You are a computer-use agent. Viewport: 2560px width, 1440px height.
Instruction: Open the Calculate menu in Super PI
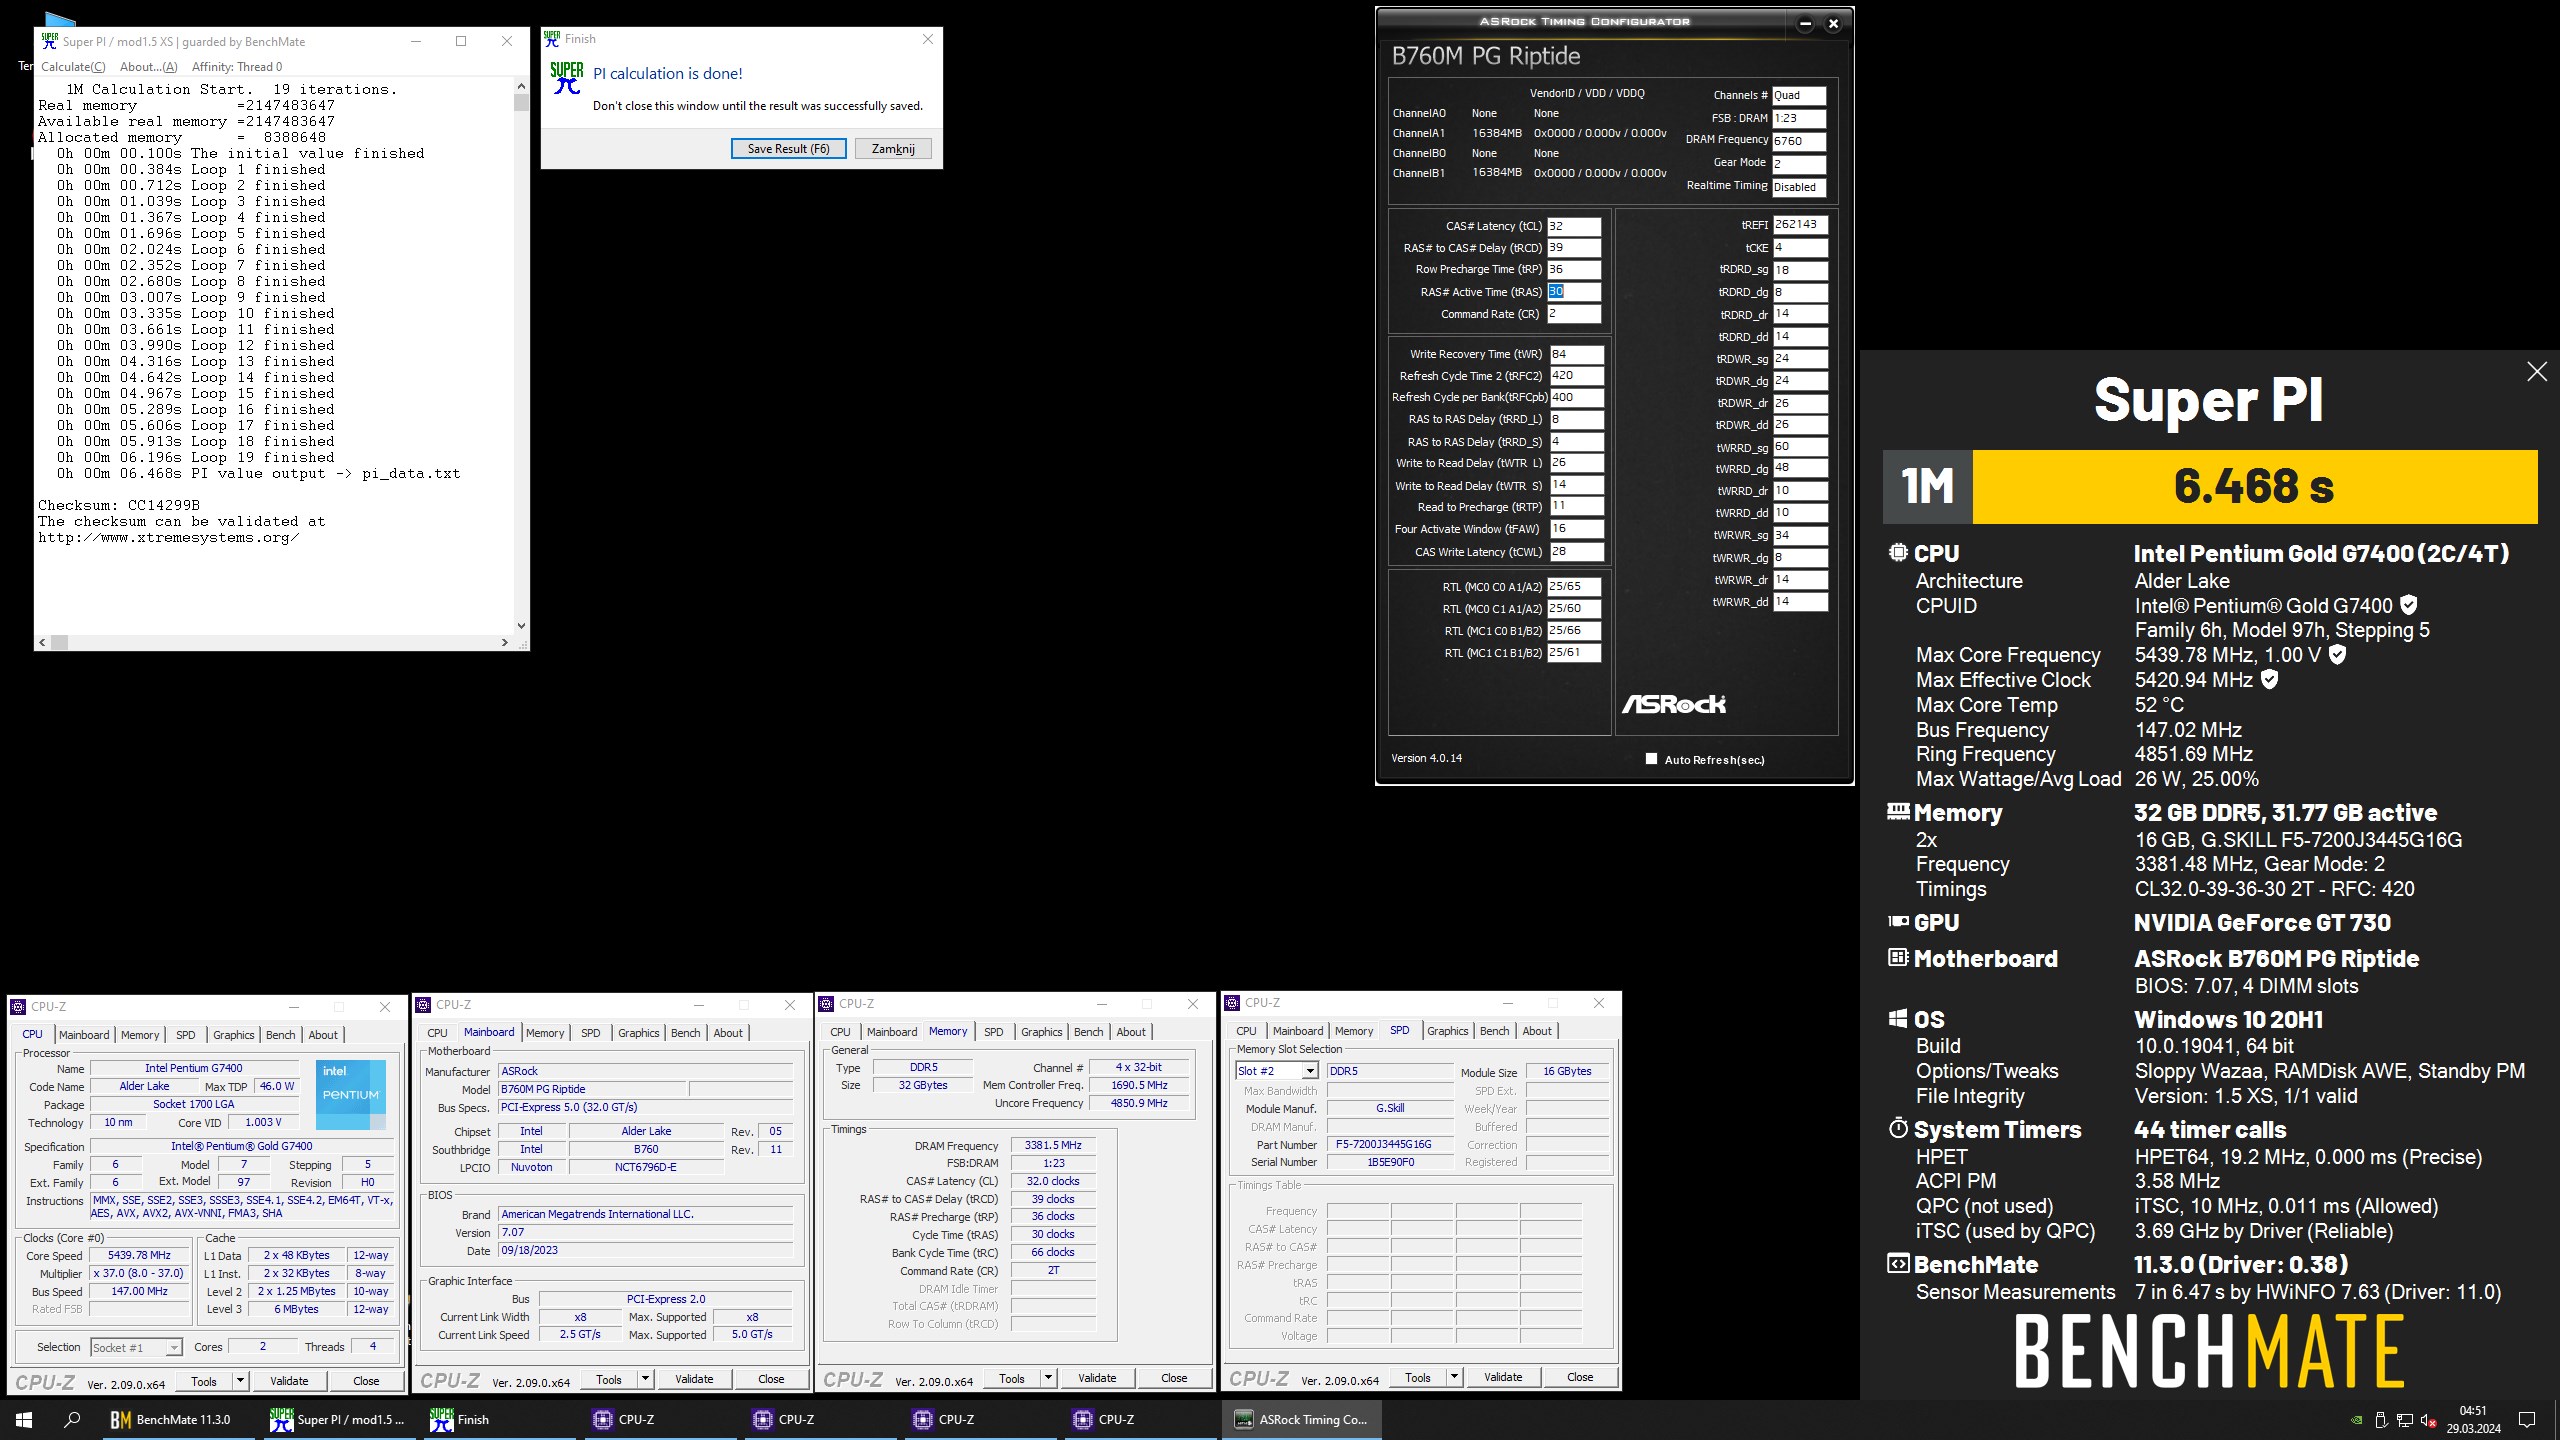(73, 67)
